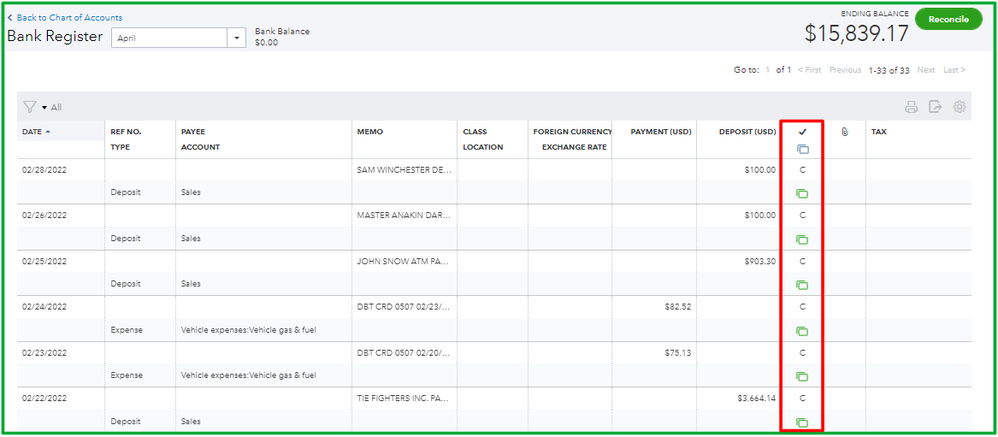Click the REF NO. column header
998x437 pixels.
pyautogui.click(x=126, y=132)
